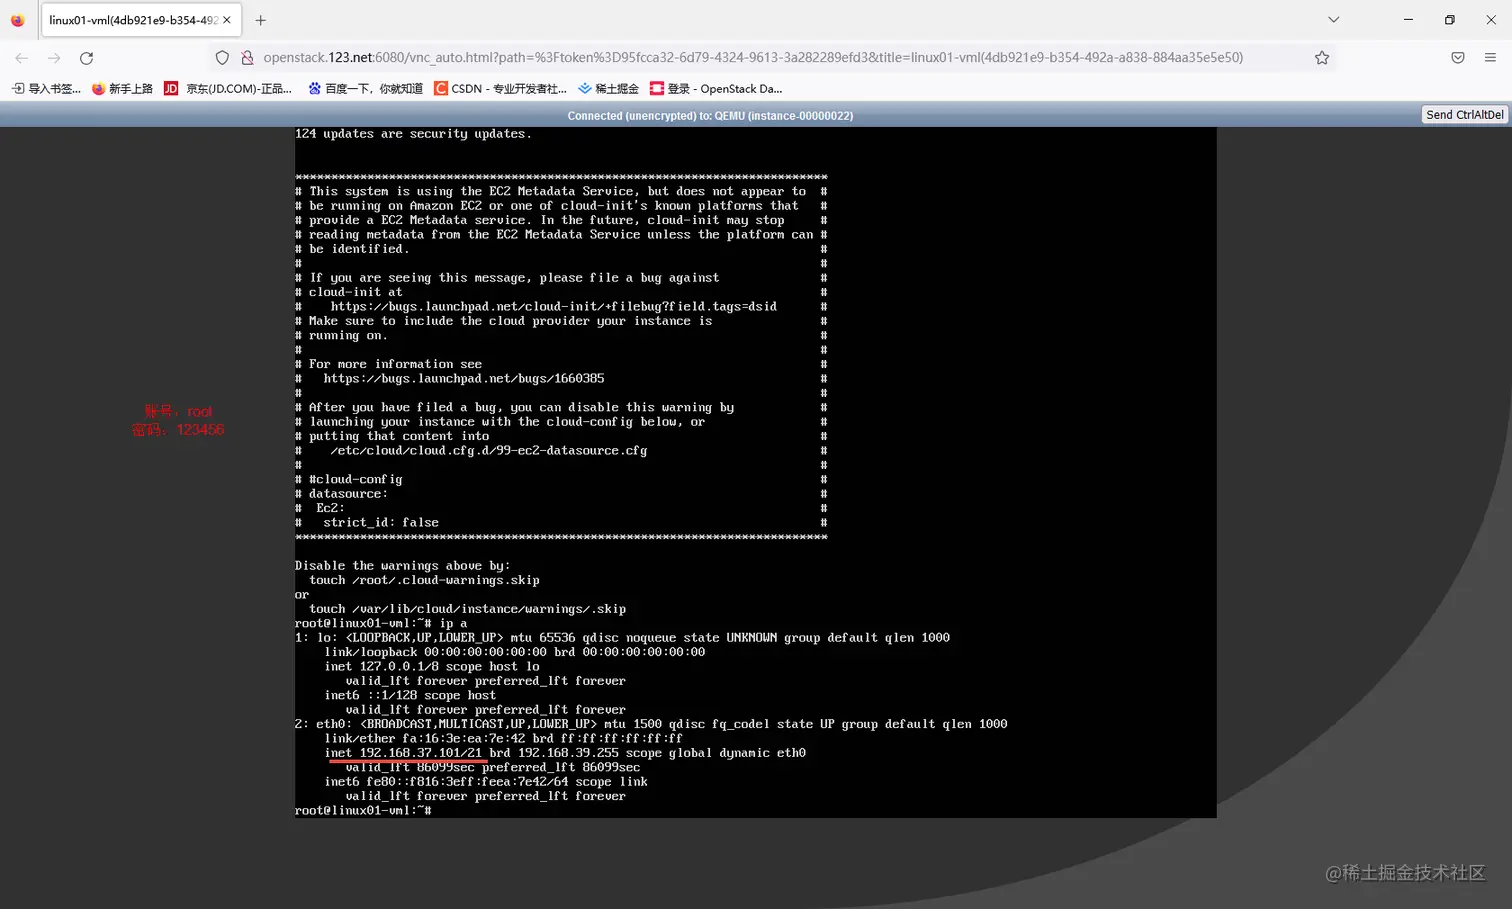This screenshot has width=1512, height=909.
Task: Click the JD bookmark favicon
Action: 171,89
